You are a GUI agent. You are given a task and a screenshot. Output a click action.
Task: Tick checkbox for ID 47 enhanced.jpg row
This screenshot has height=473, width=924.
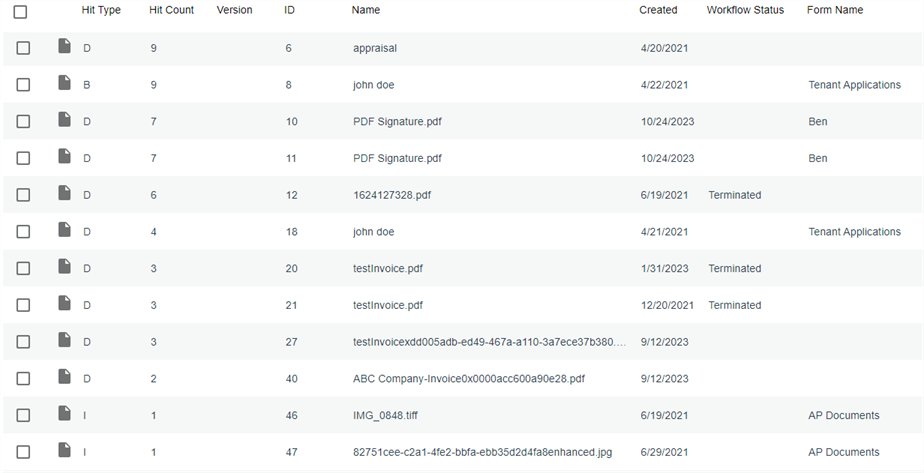(23, 452)
